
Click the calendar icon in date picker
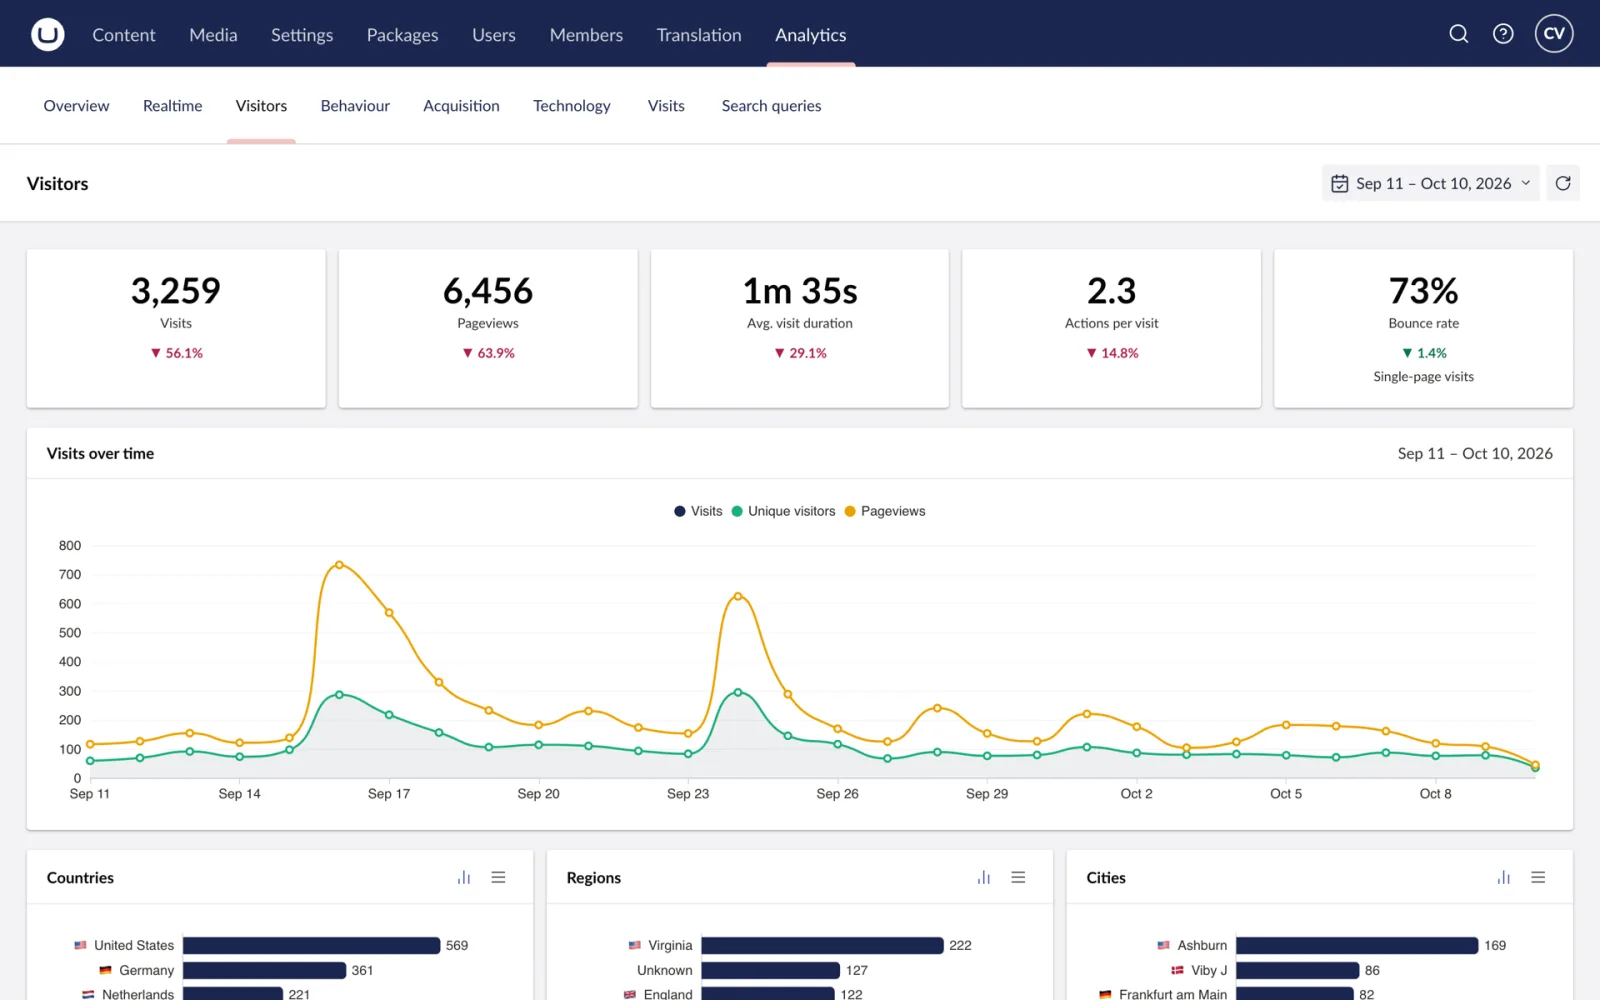[x=1340, y=184]
